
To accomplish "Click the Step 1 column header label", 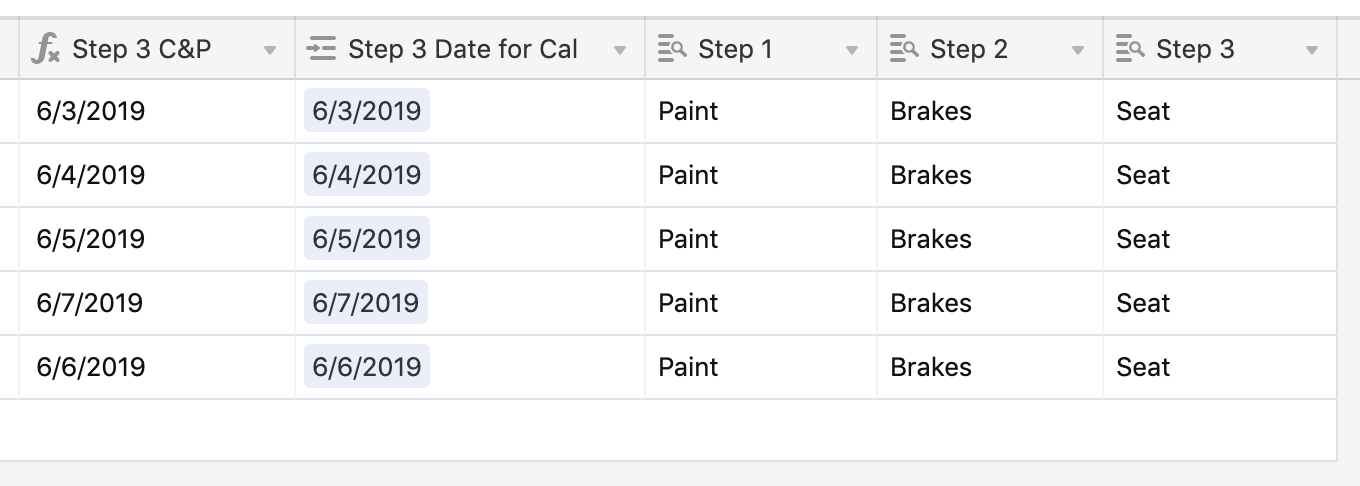I will click(735, 49).
